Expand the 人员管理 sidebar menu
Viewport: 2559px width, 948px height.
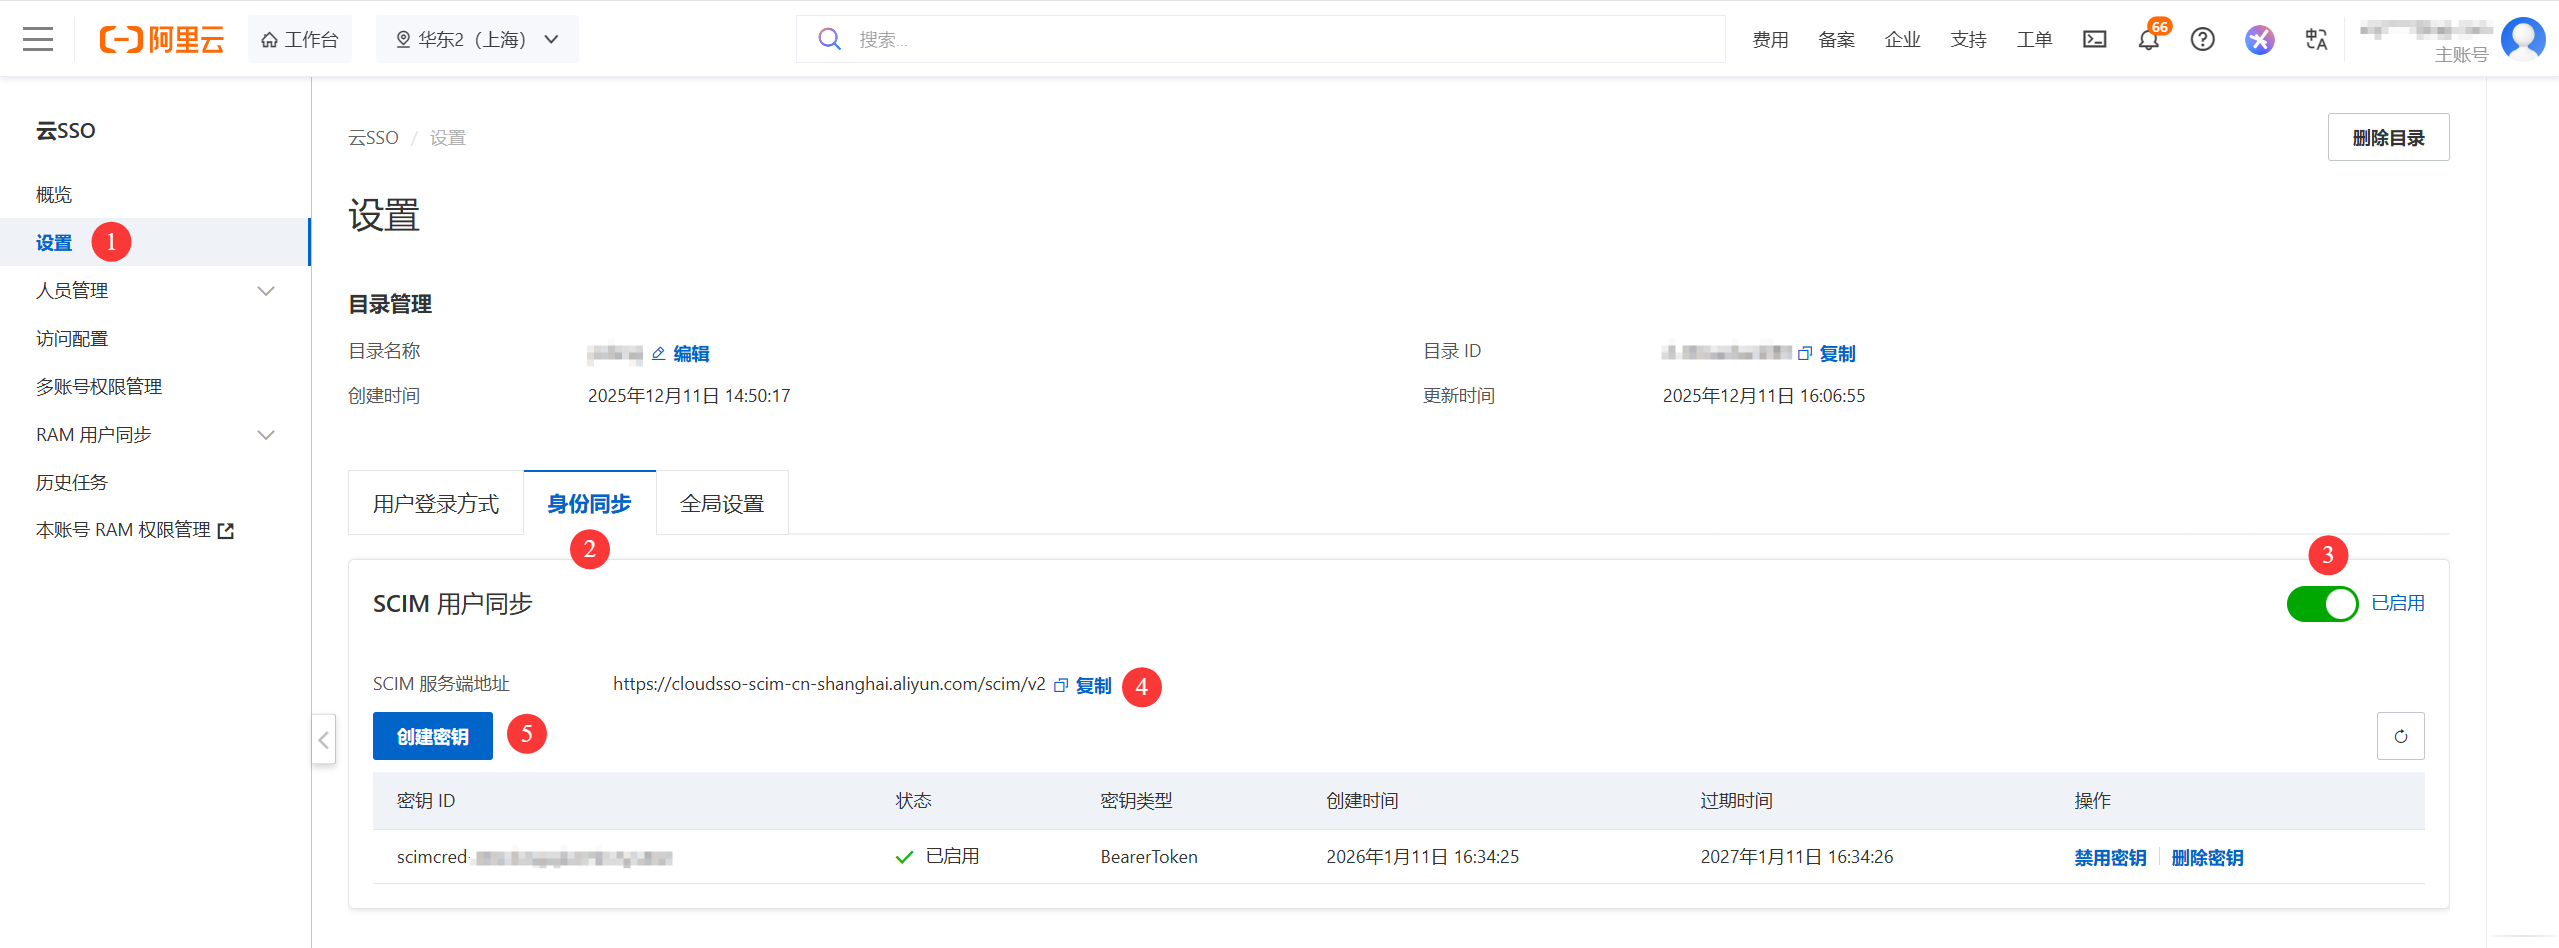tap(155, 291)
